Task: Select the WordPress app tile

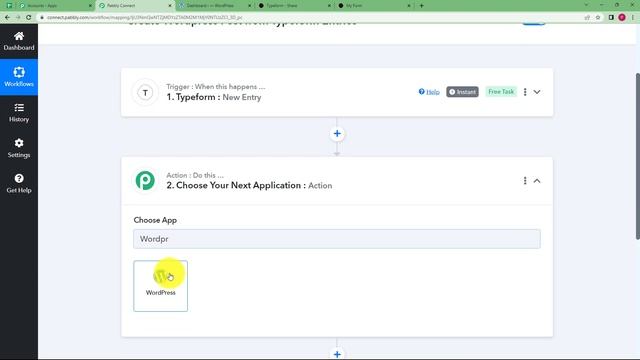Action: coord(160,286)
